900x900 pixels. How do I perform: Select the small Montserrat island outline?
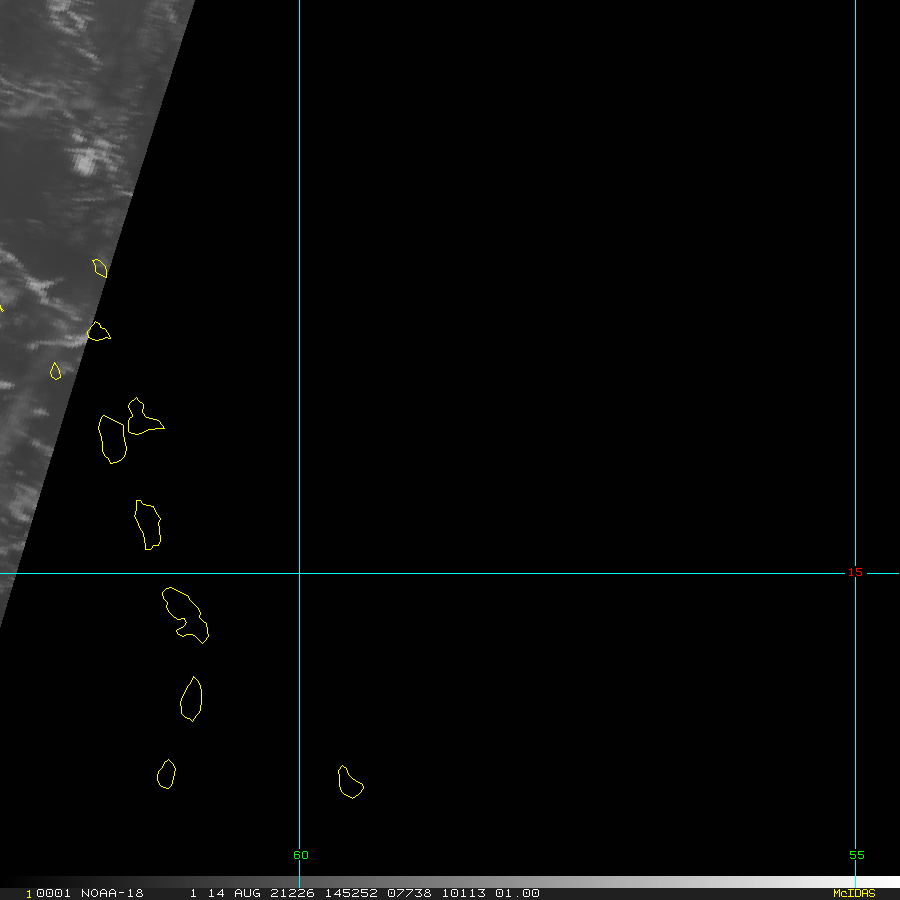(55, 371)
